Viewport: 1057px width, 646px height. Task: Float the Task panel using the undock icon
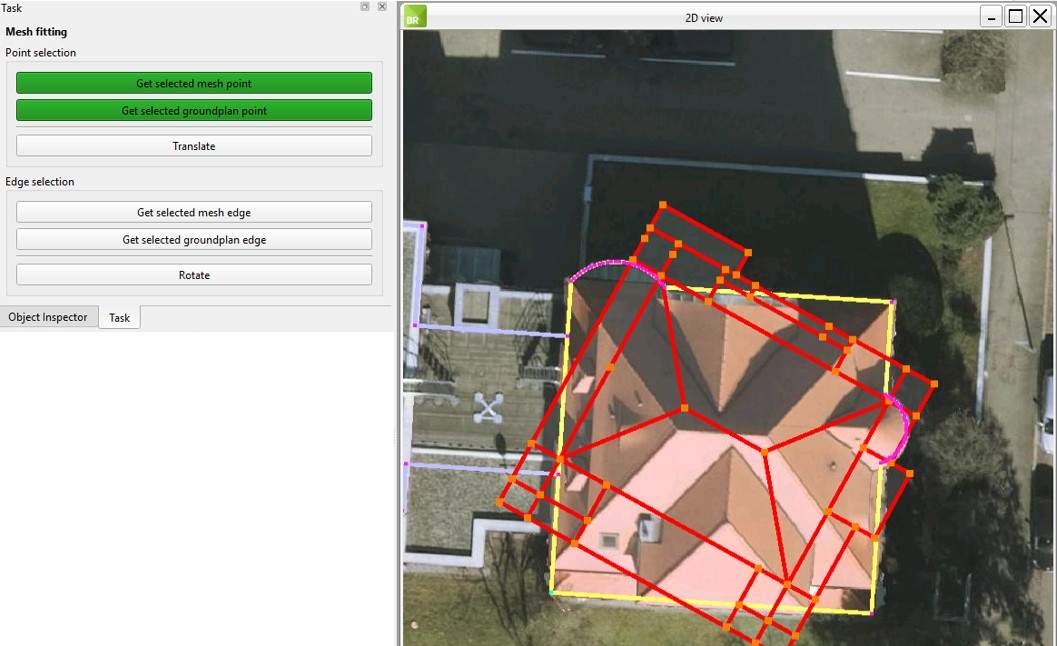(365, 7)
